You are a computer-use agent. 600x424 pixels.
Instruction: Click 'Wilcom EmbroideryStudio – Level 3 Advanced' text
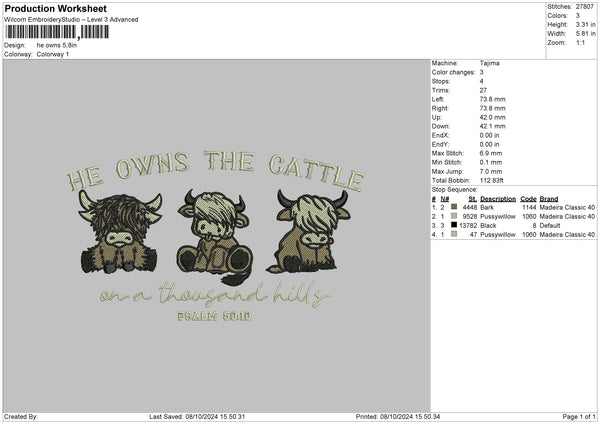pos(71,20)
